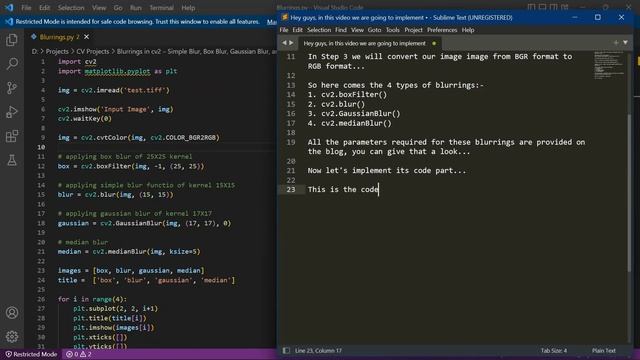Open the Edit menu in Sublime Text
This screenshot has height=360, width=640.
point(298,30)
